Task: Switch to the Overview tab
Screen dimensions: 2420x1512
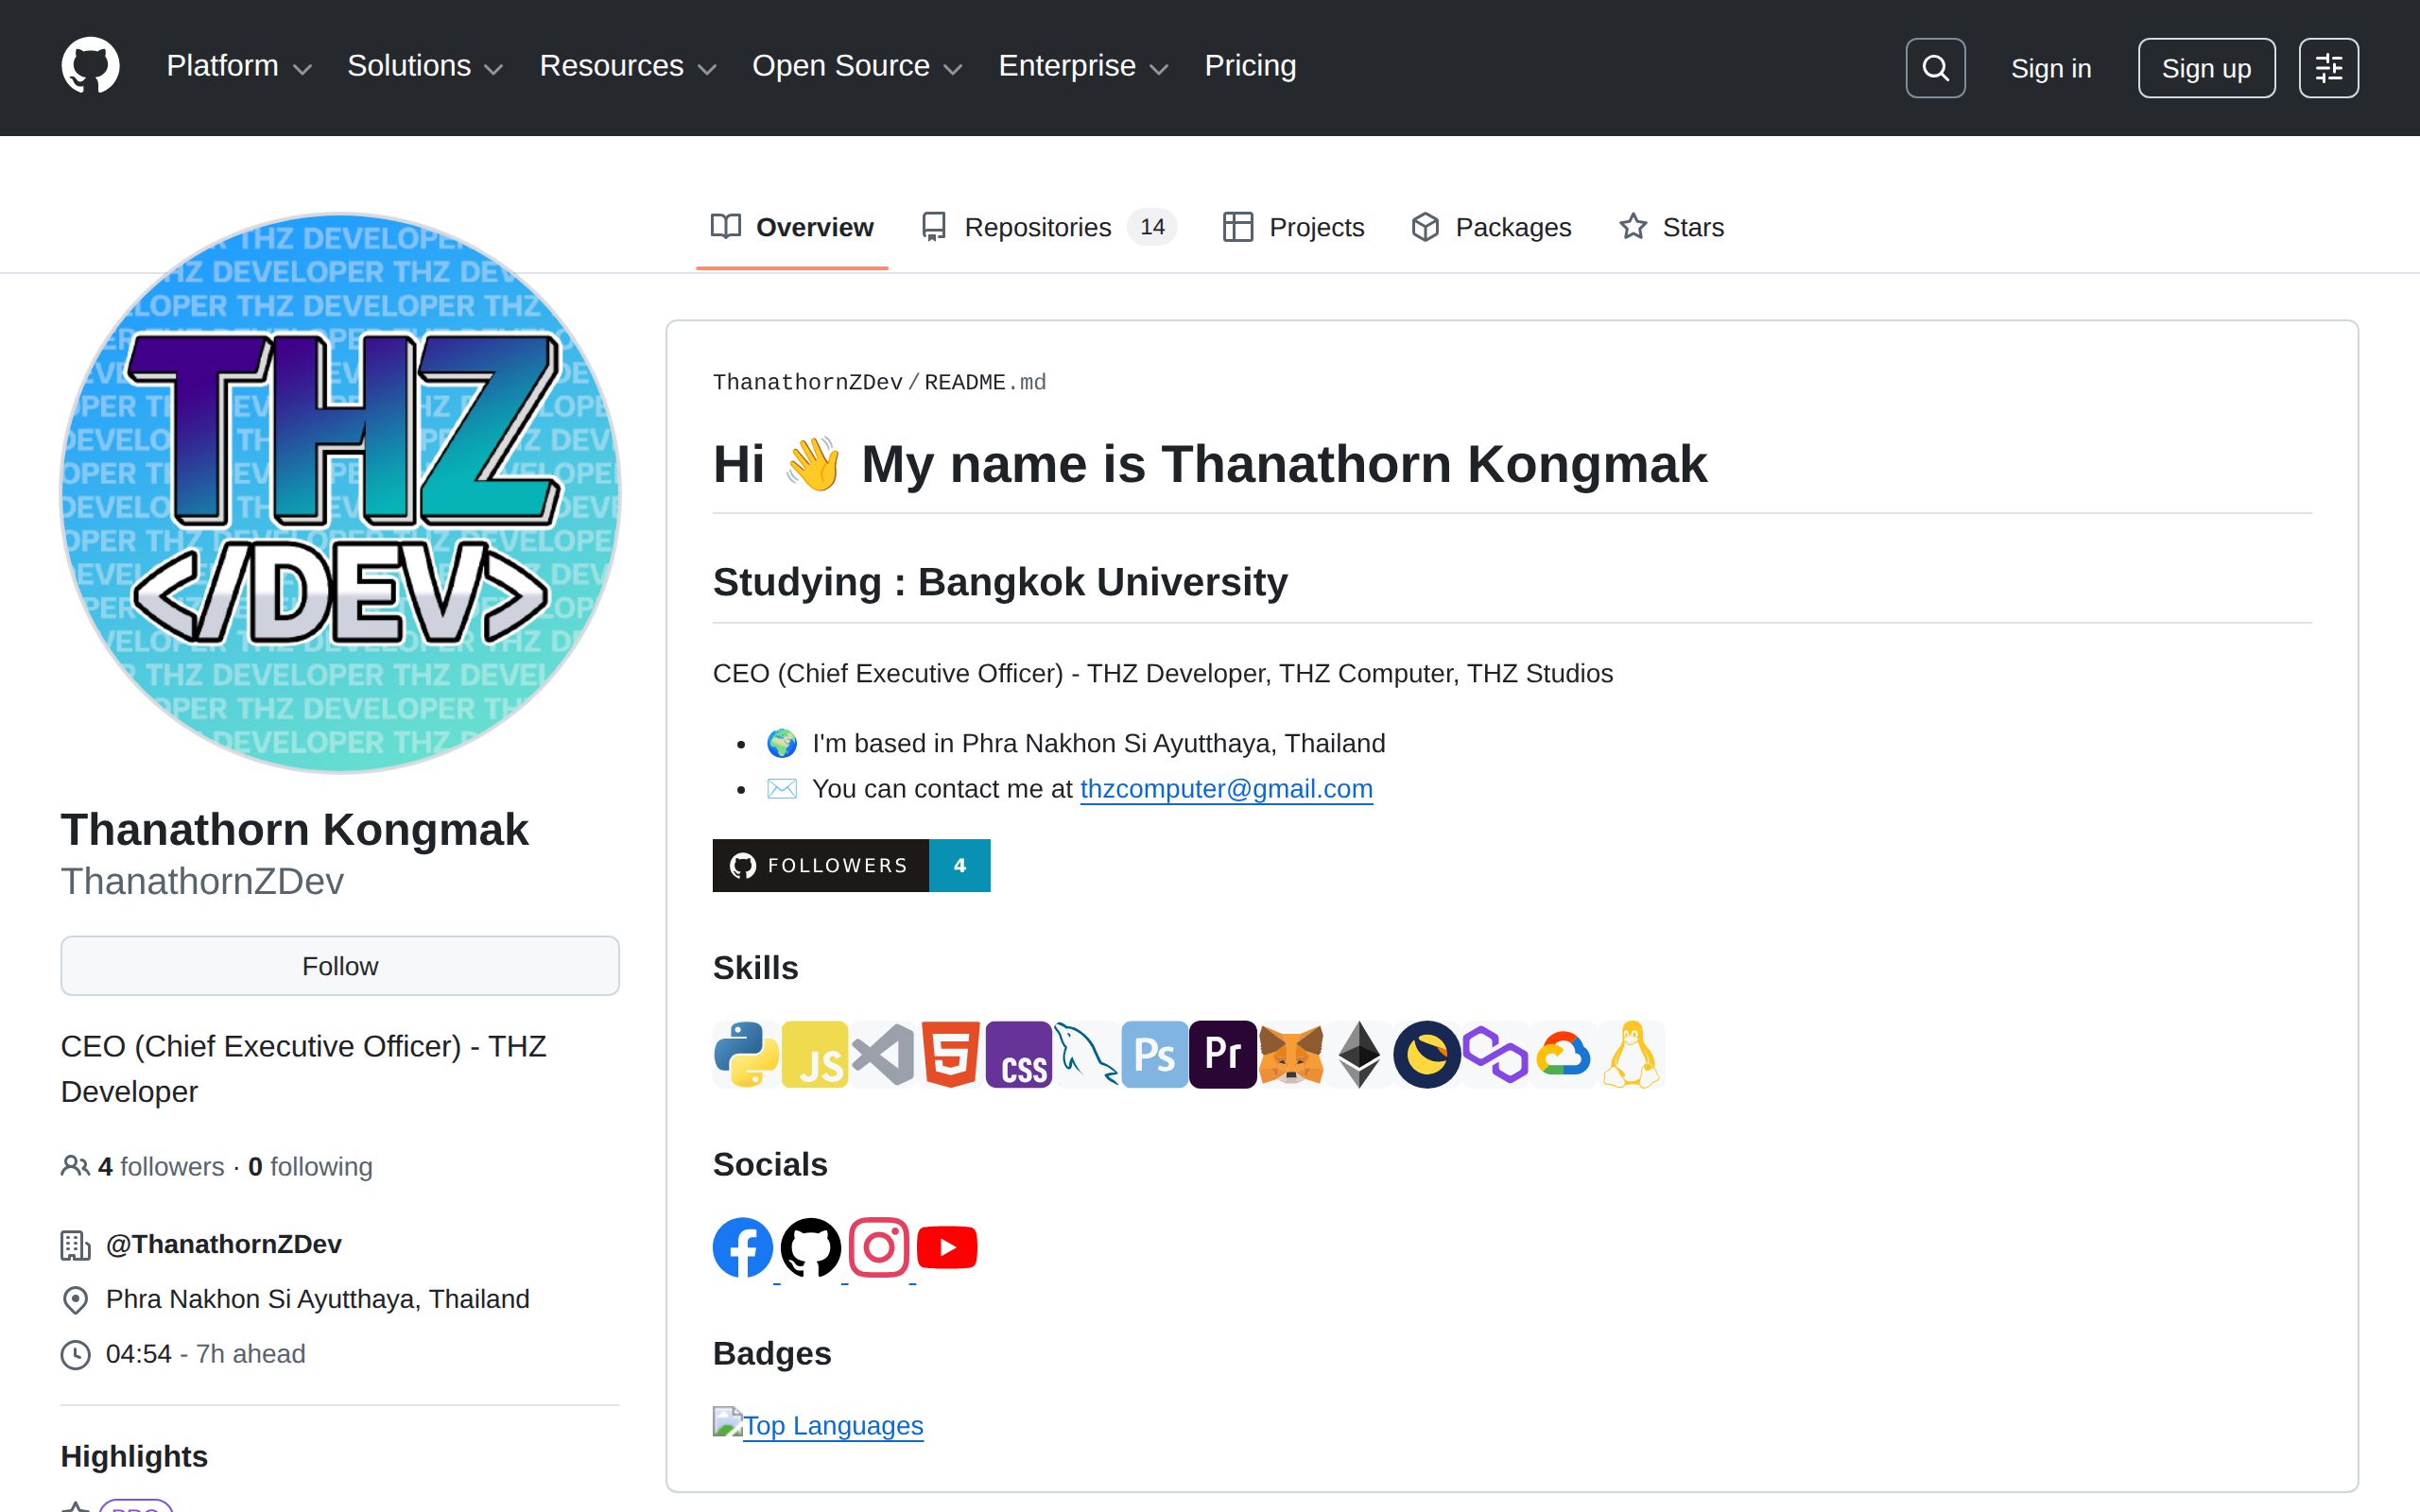Action: pos(792,227)
